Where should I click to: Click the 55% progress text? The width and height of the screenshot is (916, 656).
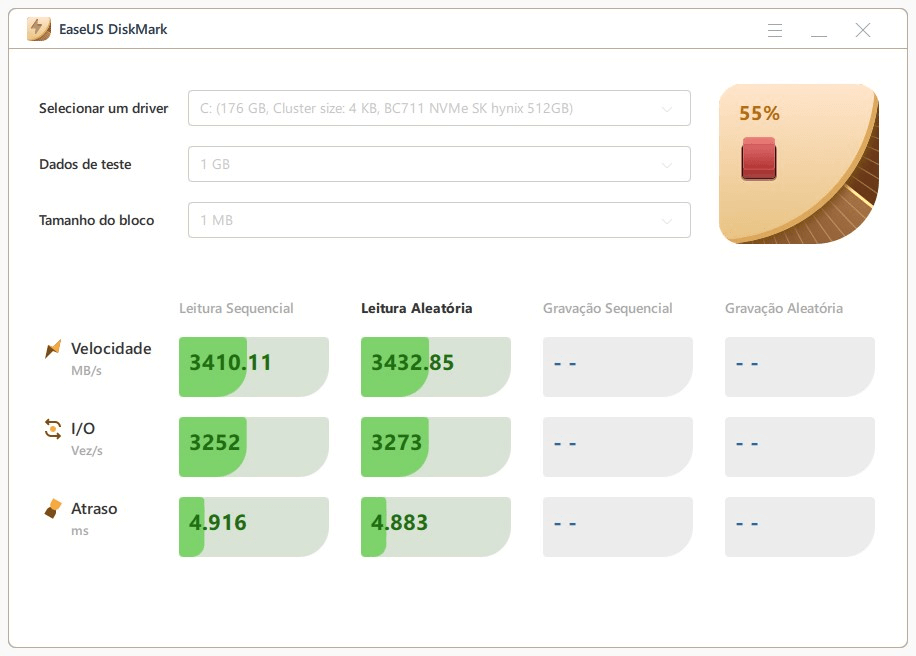pos(759,113)
